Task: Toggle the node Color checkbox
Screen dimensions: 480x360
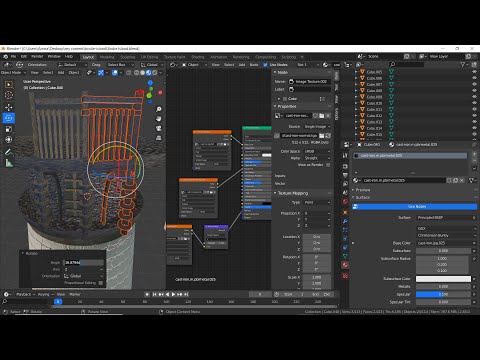Action: click(285, 99)
